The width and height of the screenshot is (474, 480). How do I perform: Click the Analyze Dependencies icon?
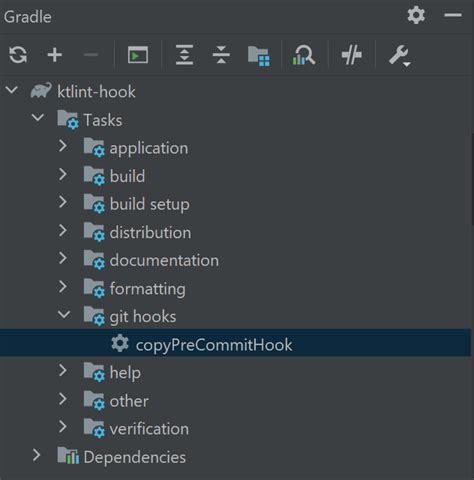pos(303,55)
